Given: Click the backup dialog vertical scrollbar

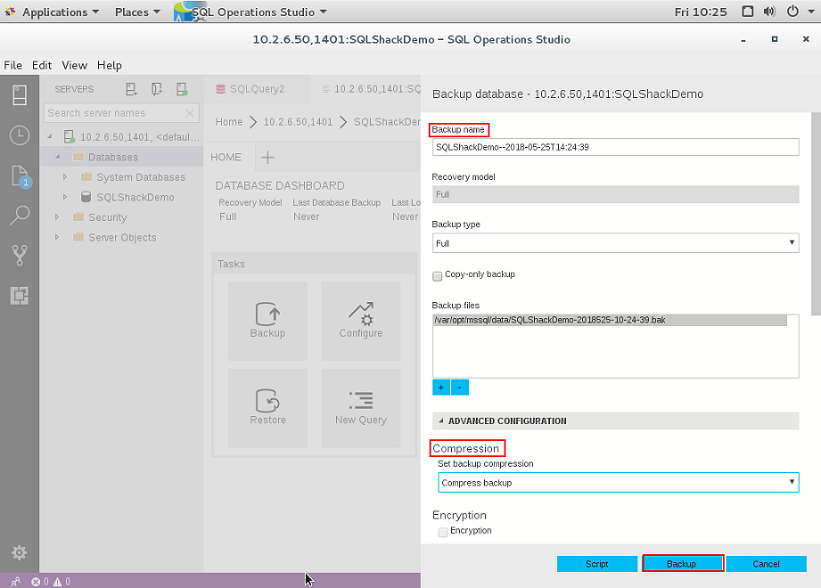Looking at the screenshot, I should click(x=816, y=214).
